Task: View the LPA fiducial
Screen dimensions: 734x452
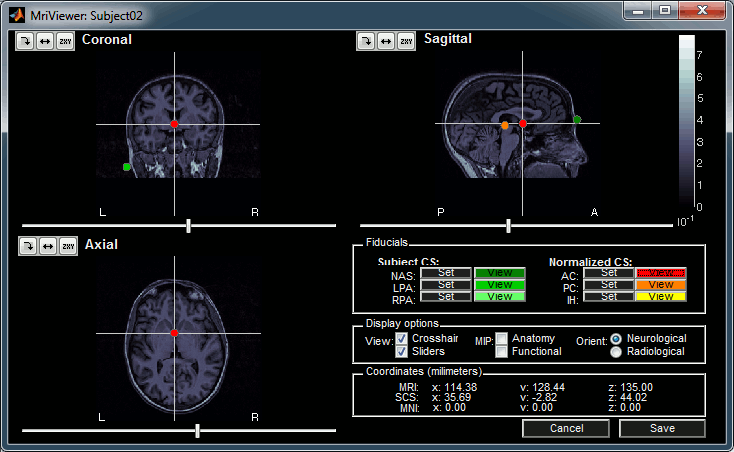Action: click(x=499, y=285)
